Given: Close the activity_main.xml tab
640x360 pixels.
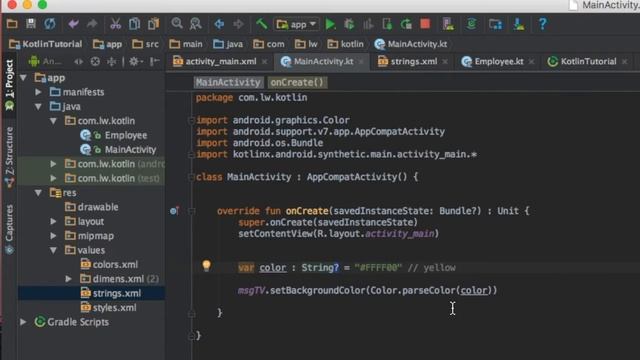Looking at the screenshot, I should tap(265, 62).
